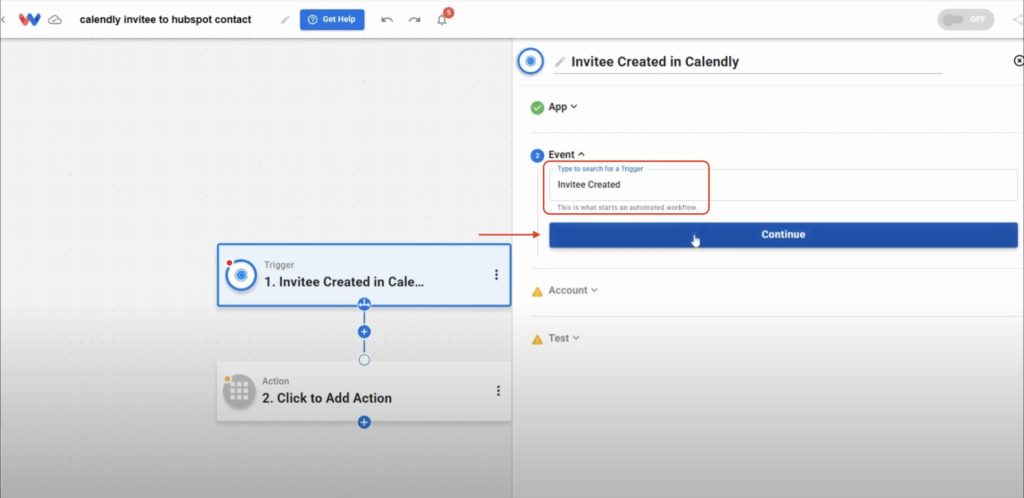The height and width of the screenshot is (498, 1024).
Task: Click the step 2 Event number badge
Action: [x=537, y=155]
